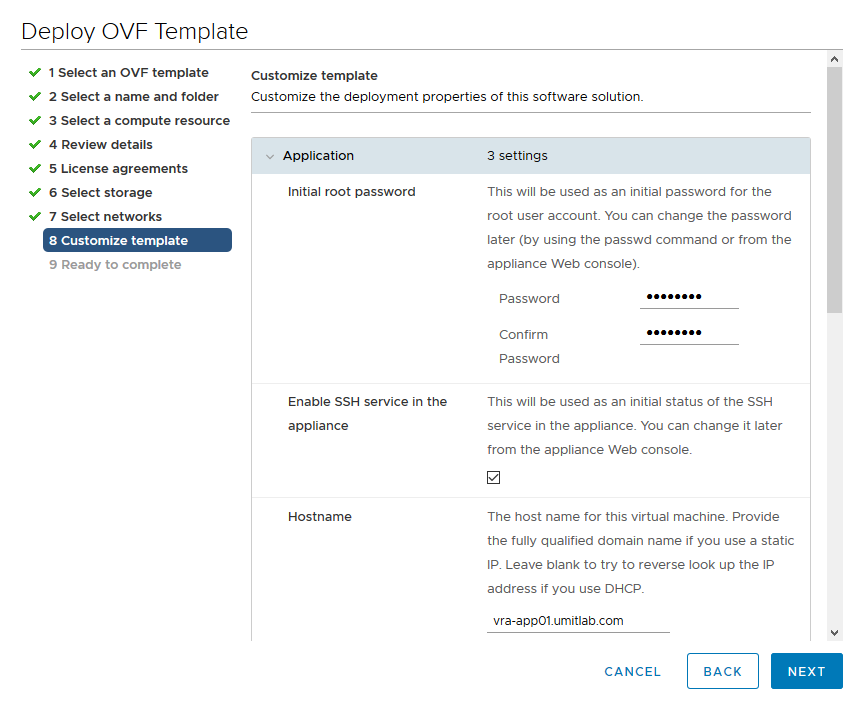
Task: Click checkmark icon beside Review details
Action: [x=35, y=145]
